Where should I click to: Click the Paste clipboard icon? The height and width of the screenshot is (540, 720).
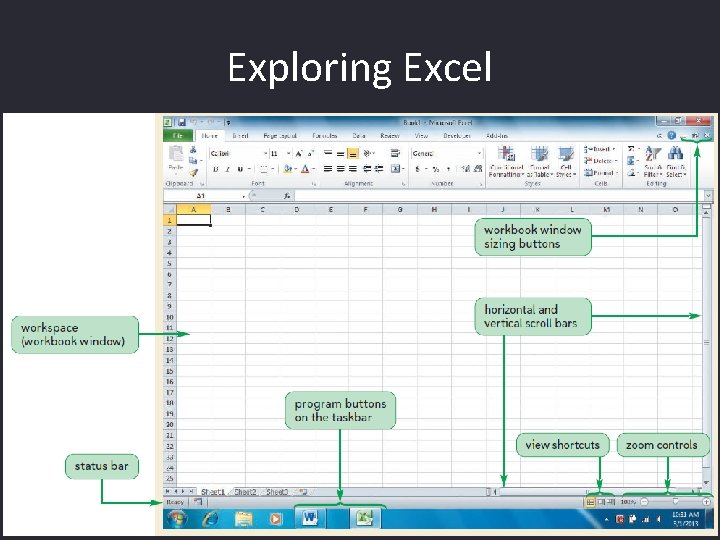(176, 153)
